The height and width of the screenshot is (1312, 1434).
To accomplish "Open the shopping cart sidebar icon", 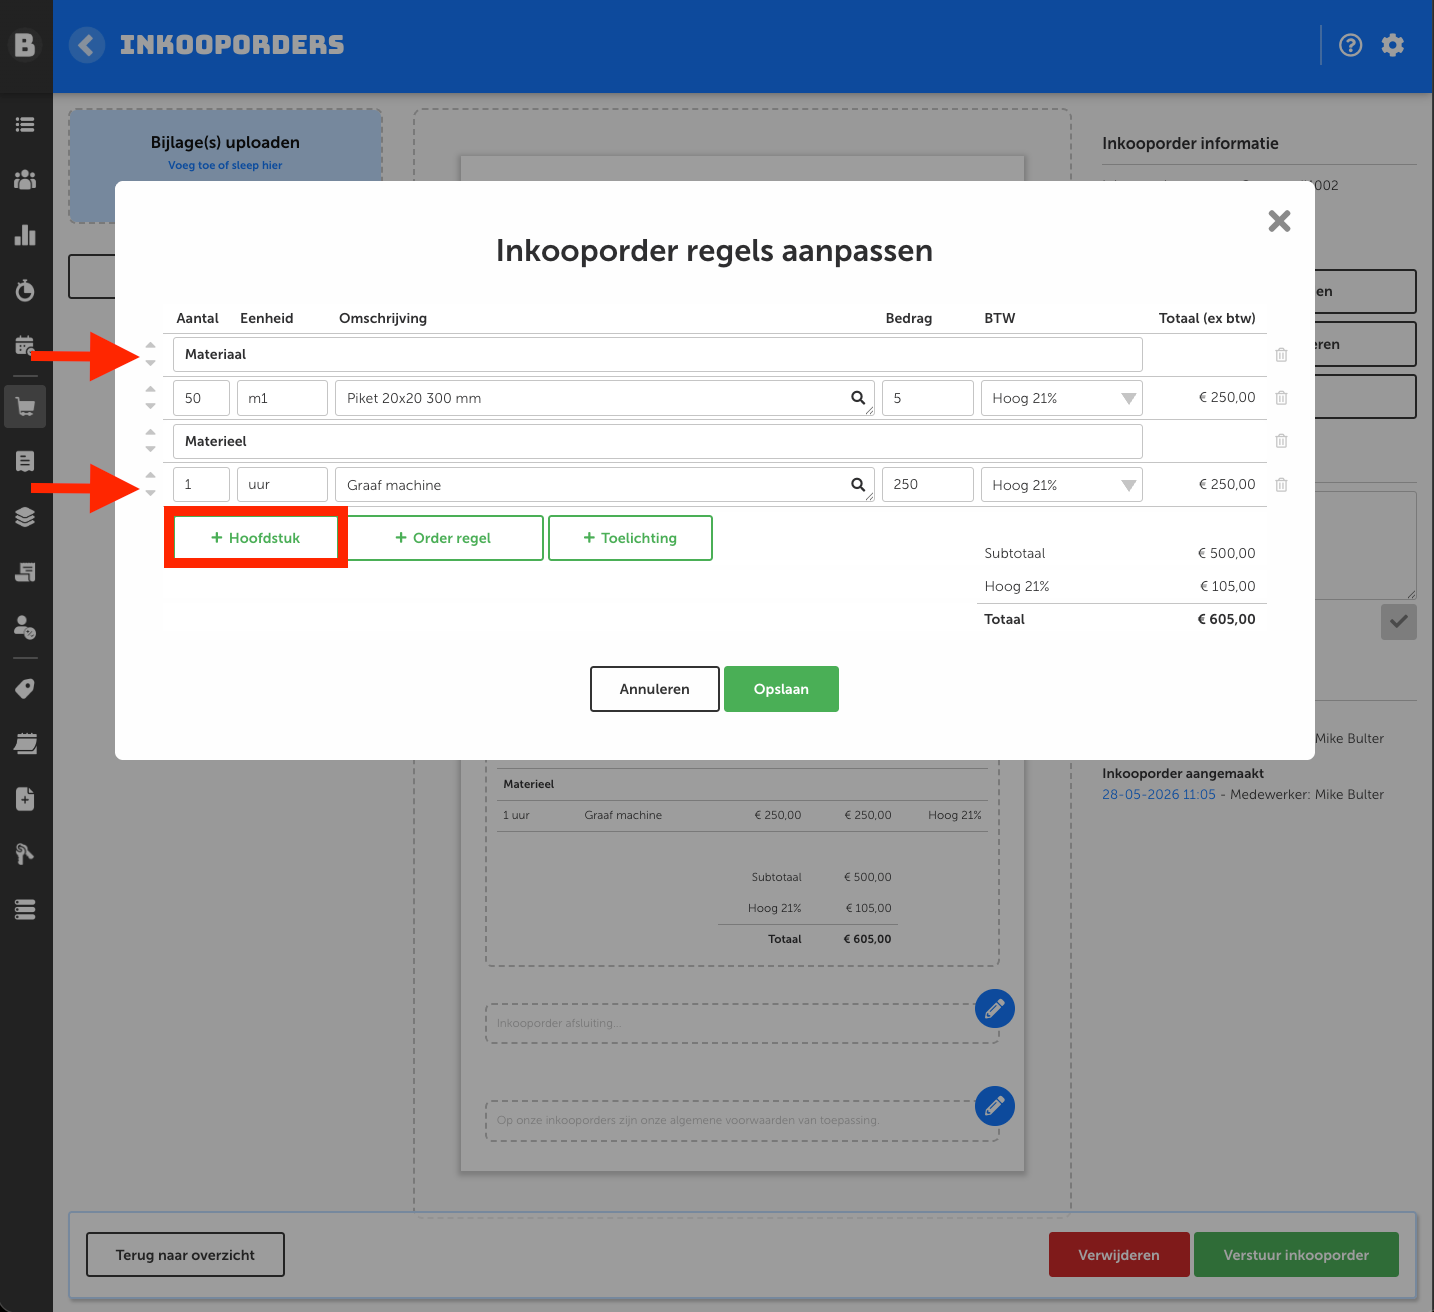I will point(25,407).
